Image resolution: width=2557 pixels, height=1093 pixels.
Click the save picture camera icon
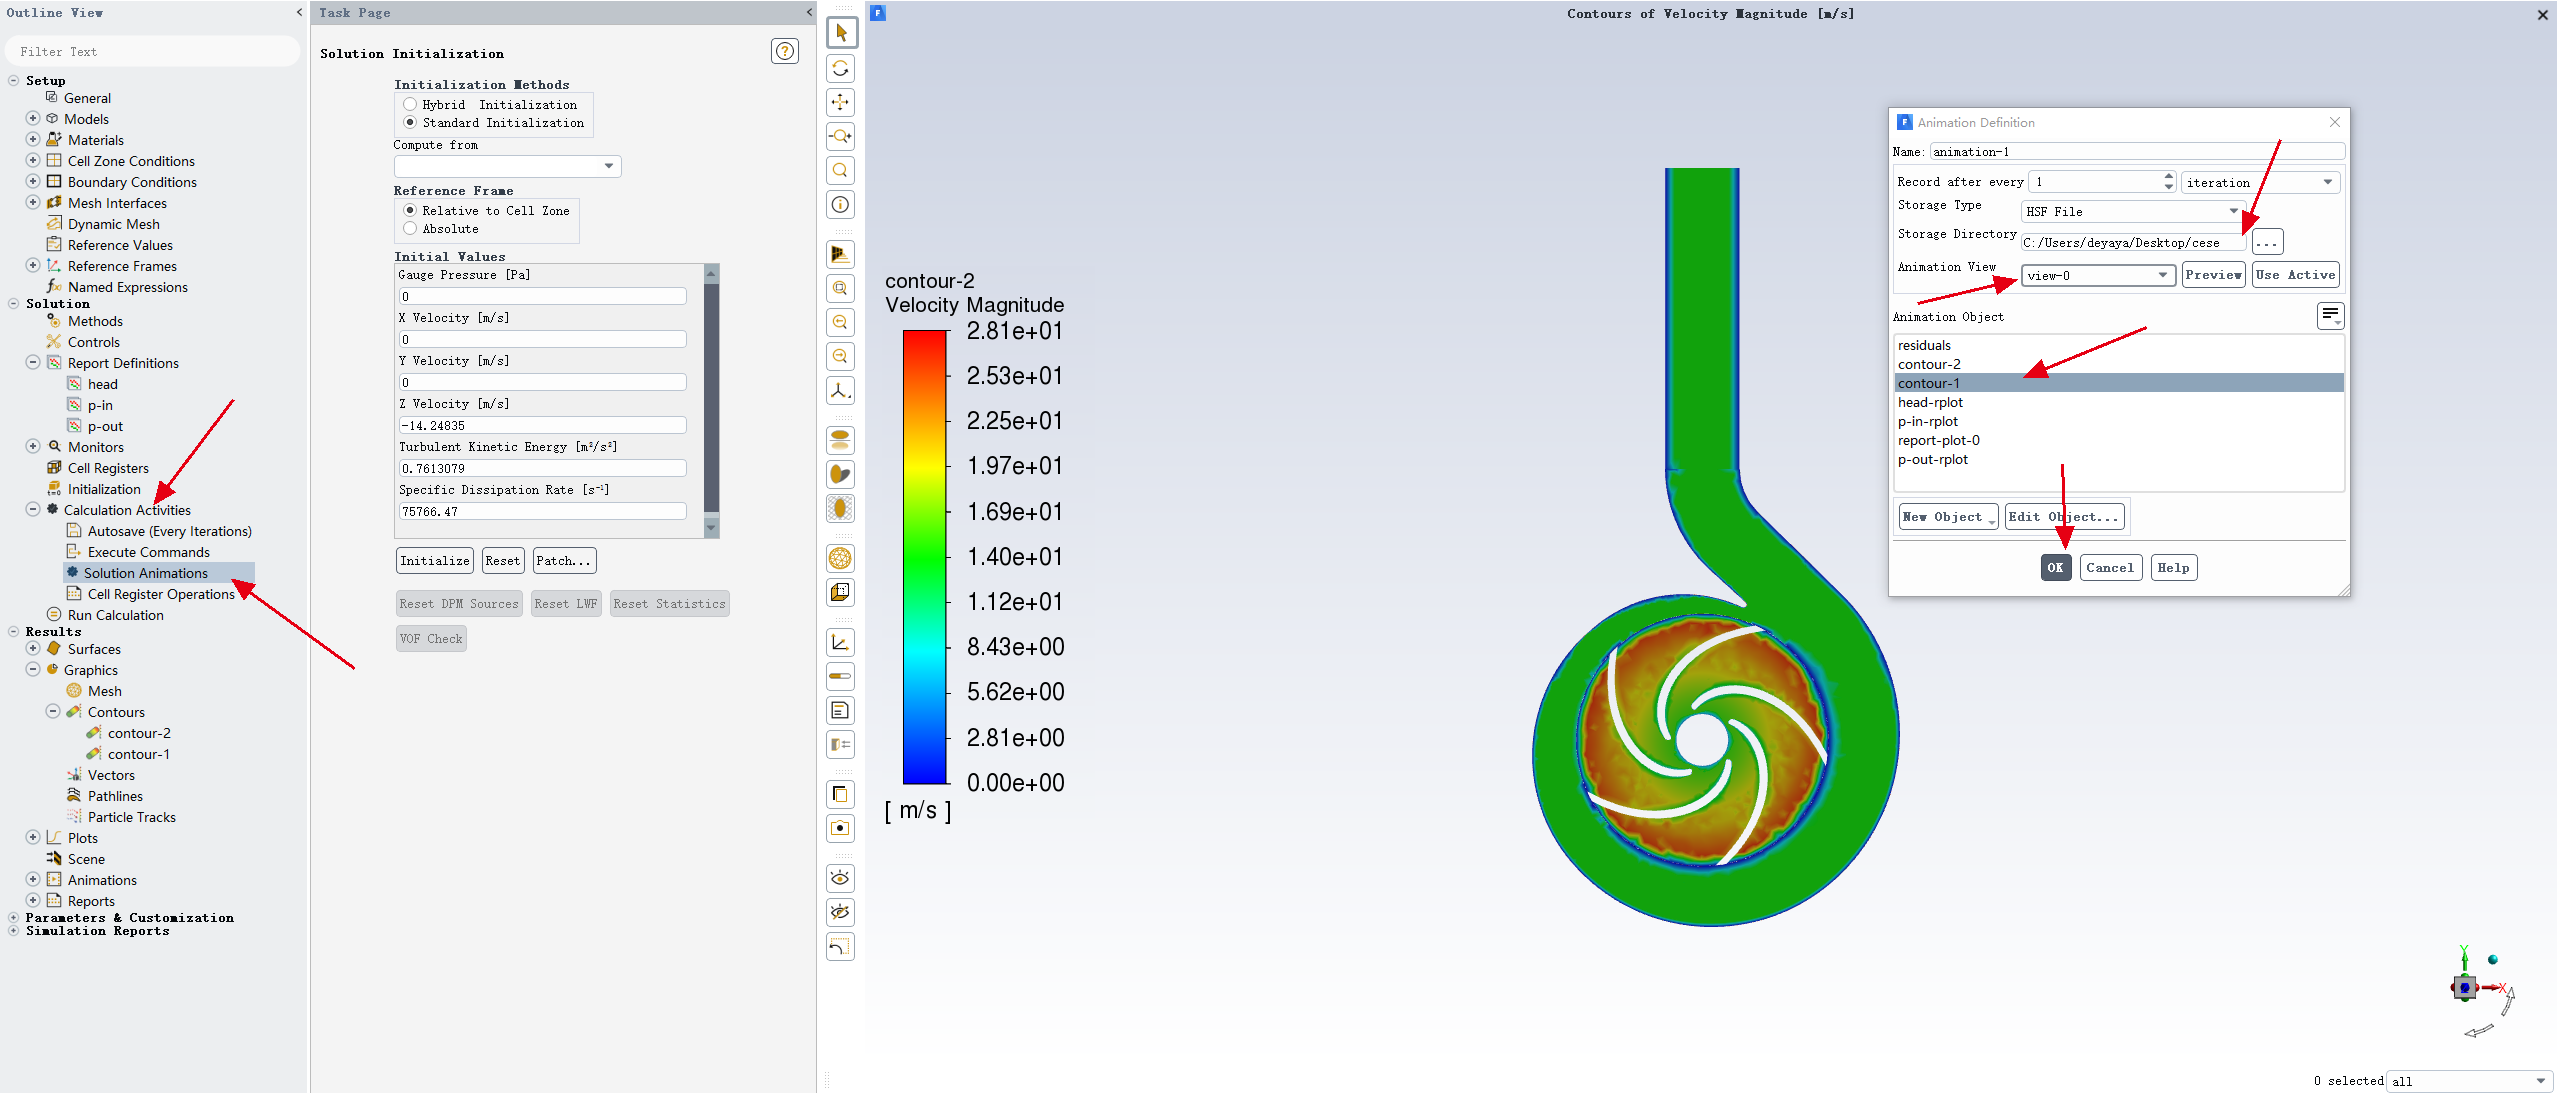click(x=841, y=828)
